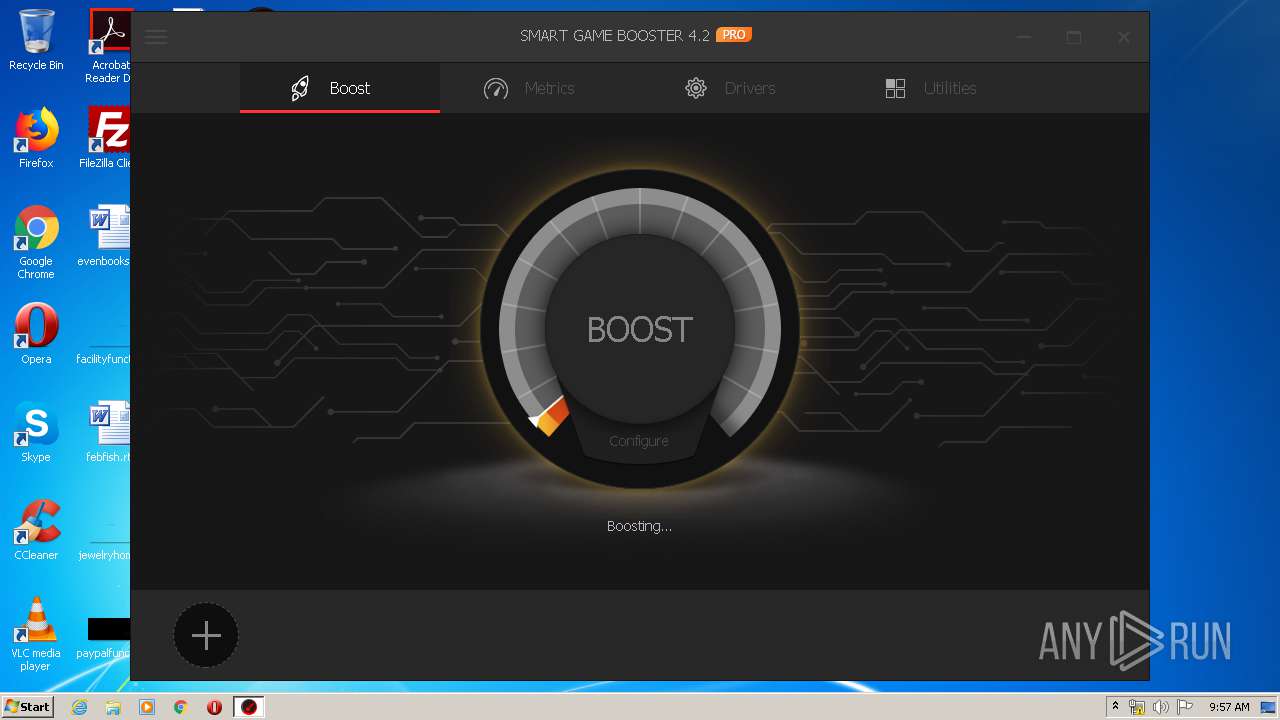
Task: Open Action Center flag in tray
Action: pos(1184,707)
